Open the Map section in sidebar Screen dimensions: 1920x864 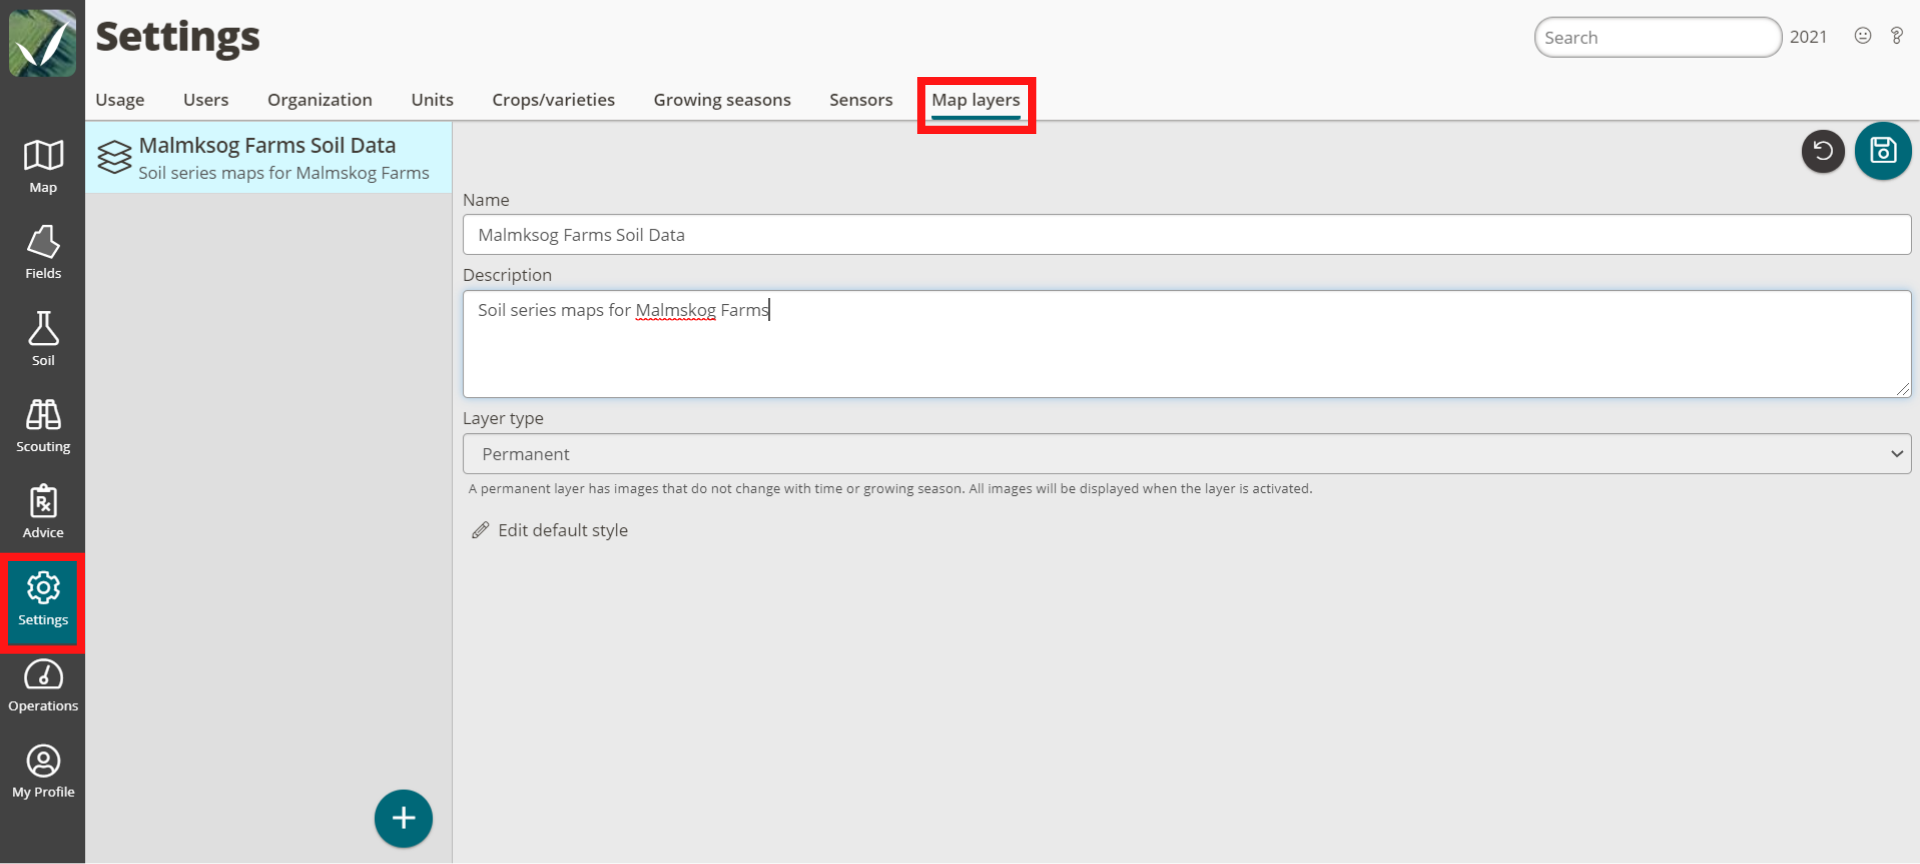(x=43, y=166)
